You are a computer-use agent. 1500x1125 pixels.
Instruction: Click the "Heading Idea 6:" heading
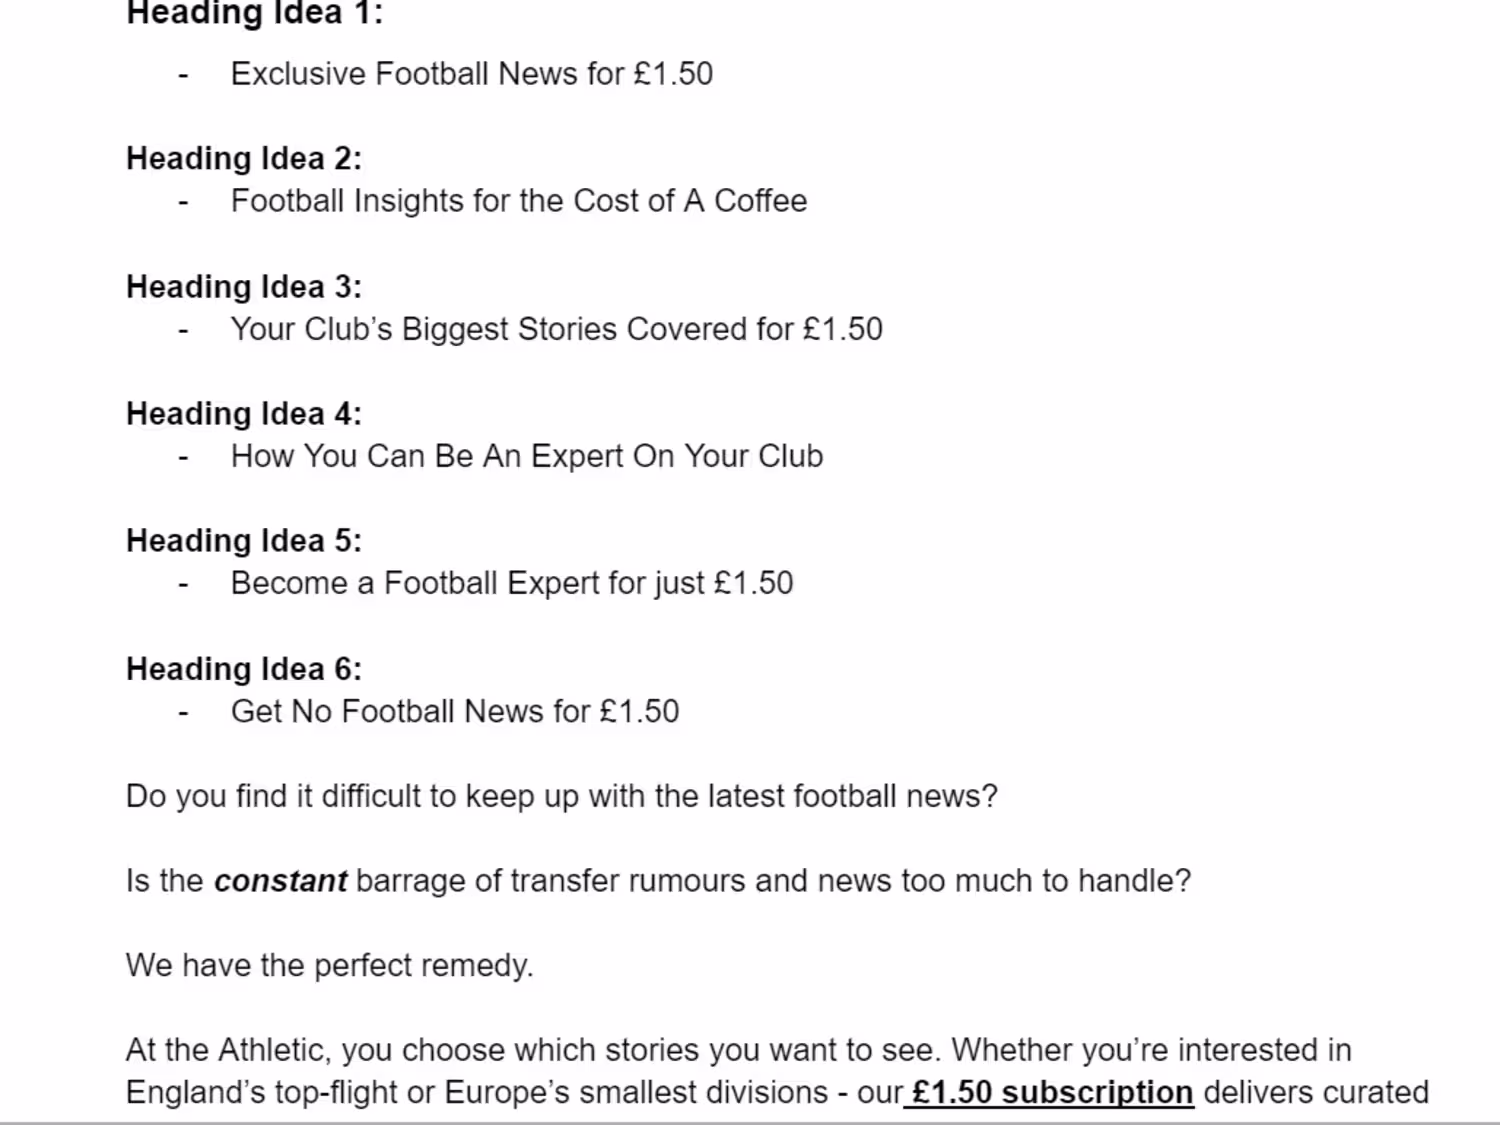click(244, 669)
